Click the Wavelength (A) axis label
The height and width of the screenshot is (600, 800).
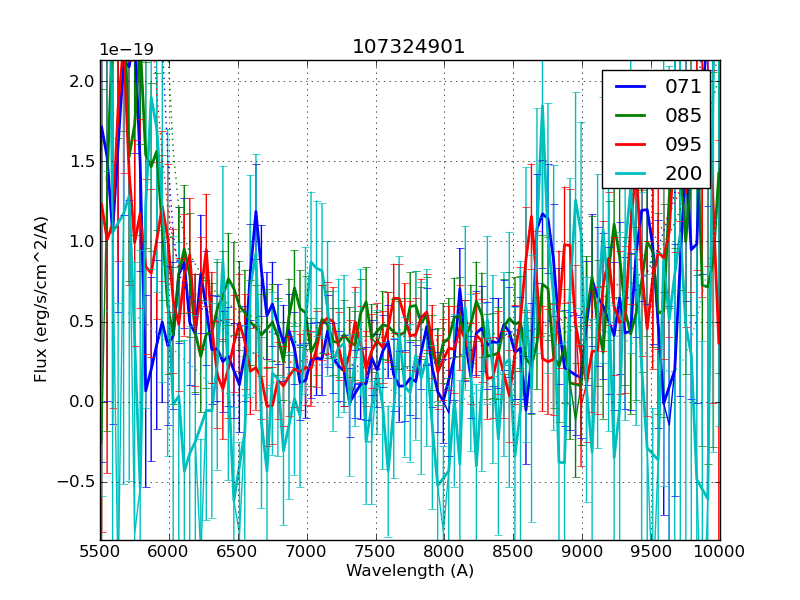point(410,571)
